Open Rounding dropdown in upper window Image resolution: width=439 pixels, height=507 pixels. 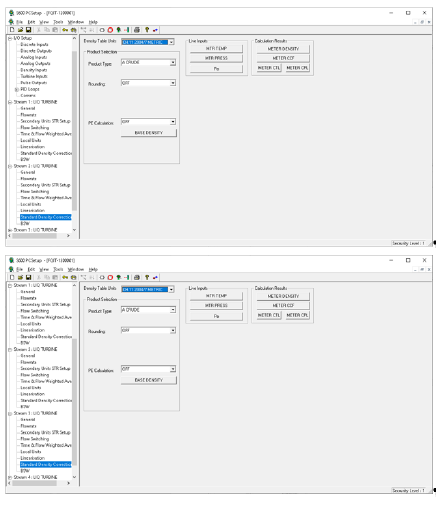(173, 83)
